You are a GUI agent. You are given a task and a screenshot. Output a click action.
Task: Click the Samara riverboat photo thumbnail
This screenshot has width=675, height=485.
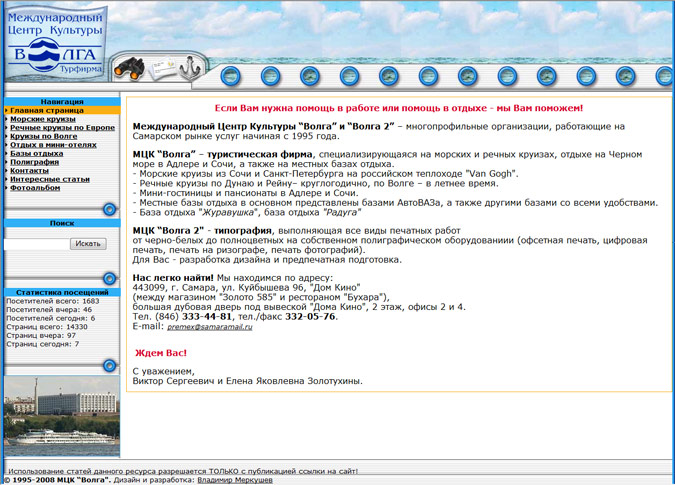coord(62,416)
